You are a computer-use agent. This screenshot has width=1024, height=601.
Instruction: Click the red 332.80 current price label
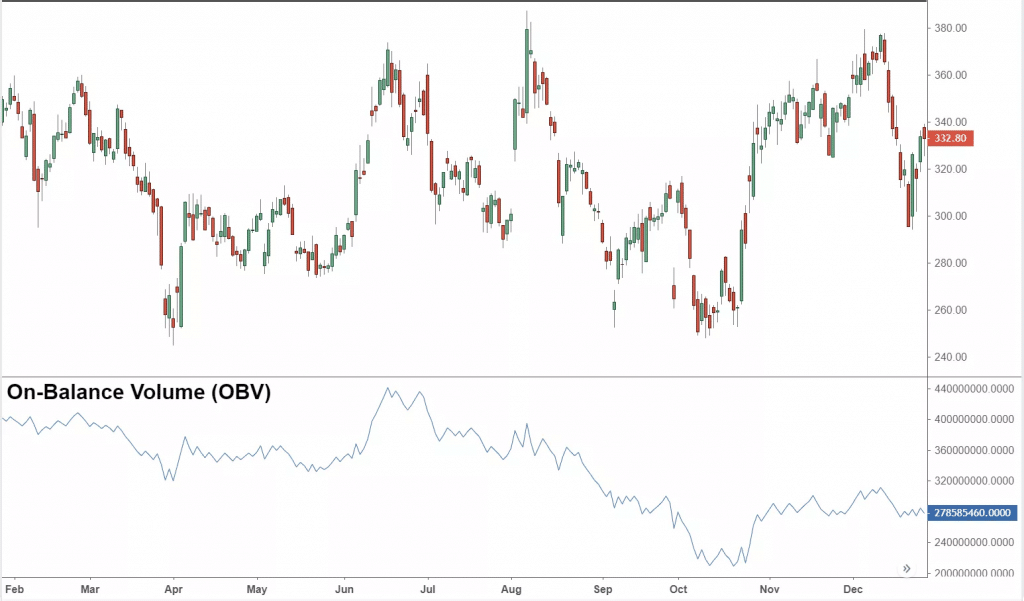[x=949, y=138]
